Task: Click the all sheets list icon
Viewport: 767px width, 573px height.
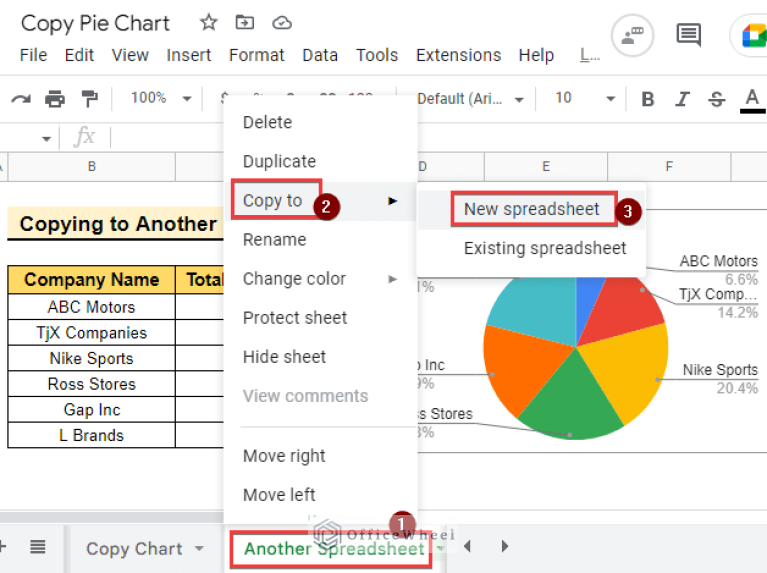Action: click(38, 547)
